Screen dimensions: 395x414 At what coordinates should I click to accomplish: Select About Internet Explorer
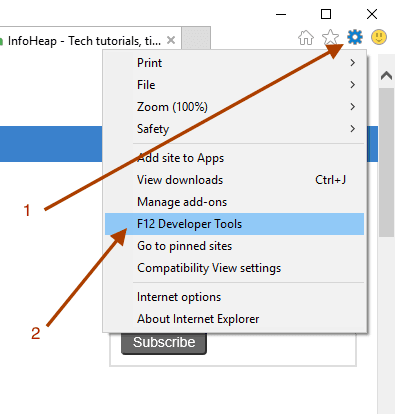[234, 319]
